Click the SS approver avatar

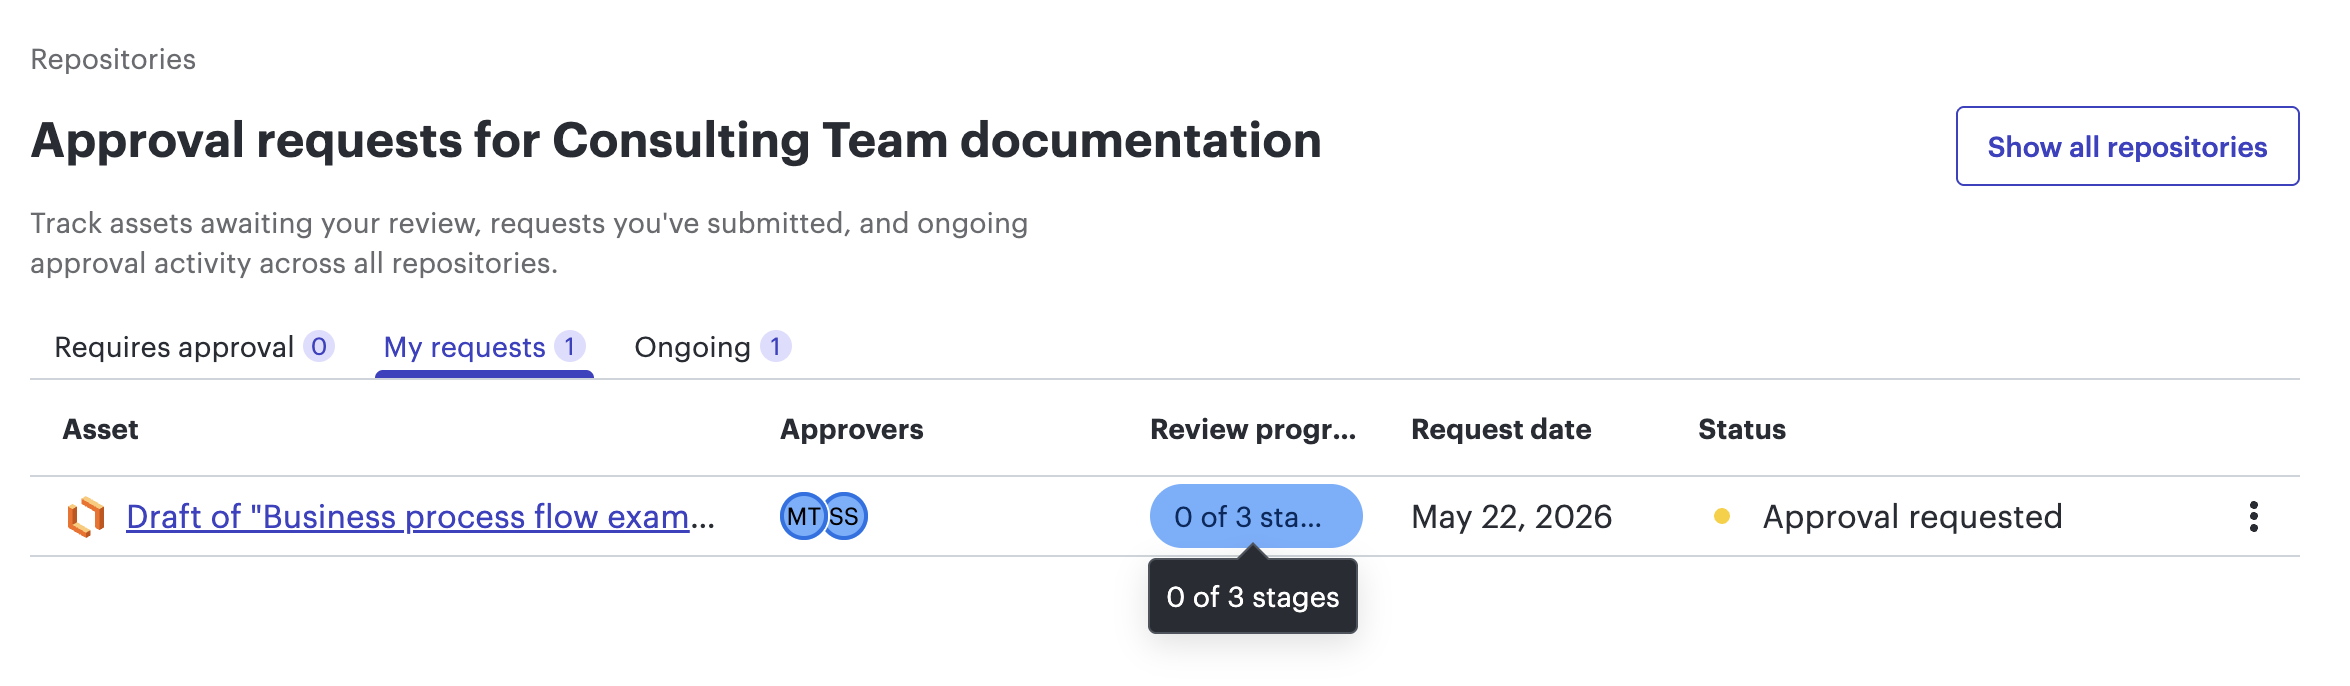(846, 517)
